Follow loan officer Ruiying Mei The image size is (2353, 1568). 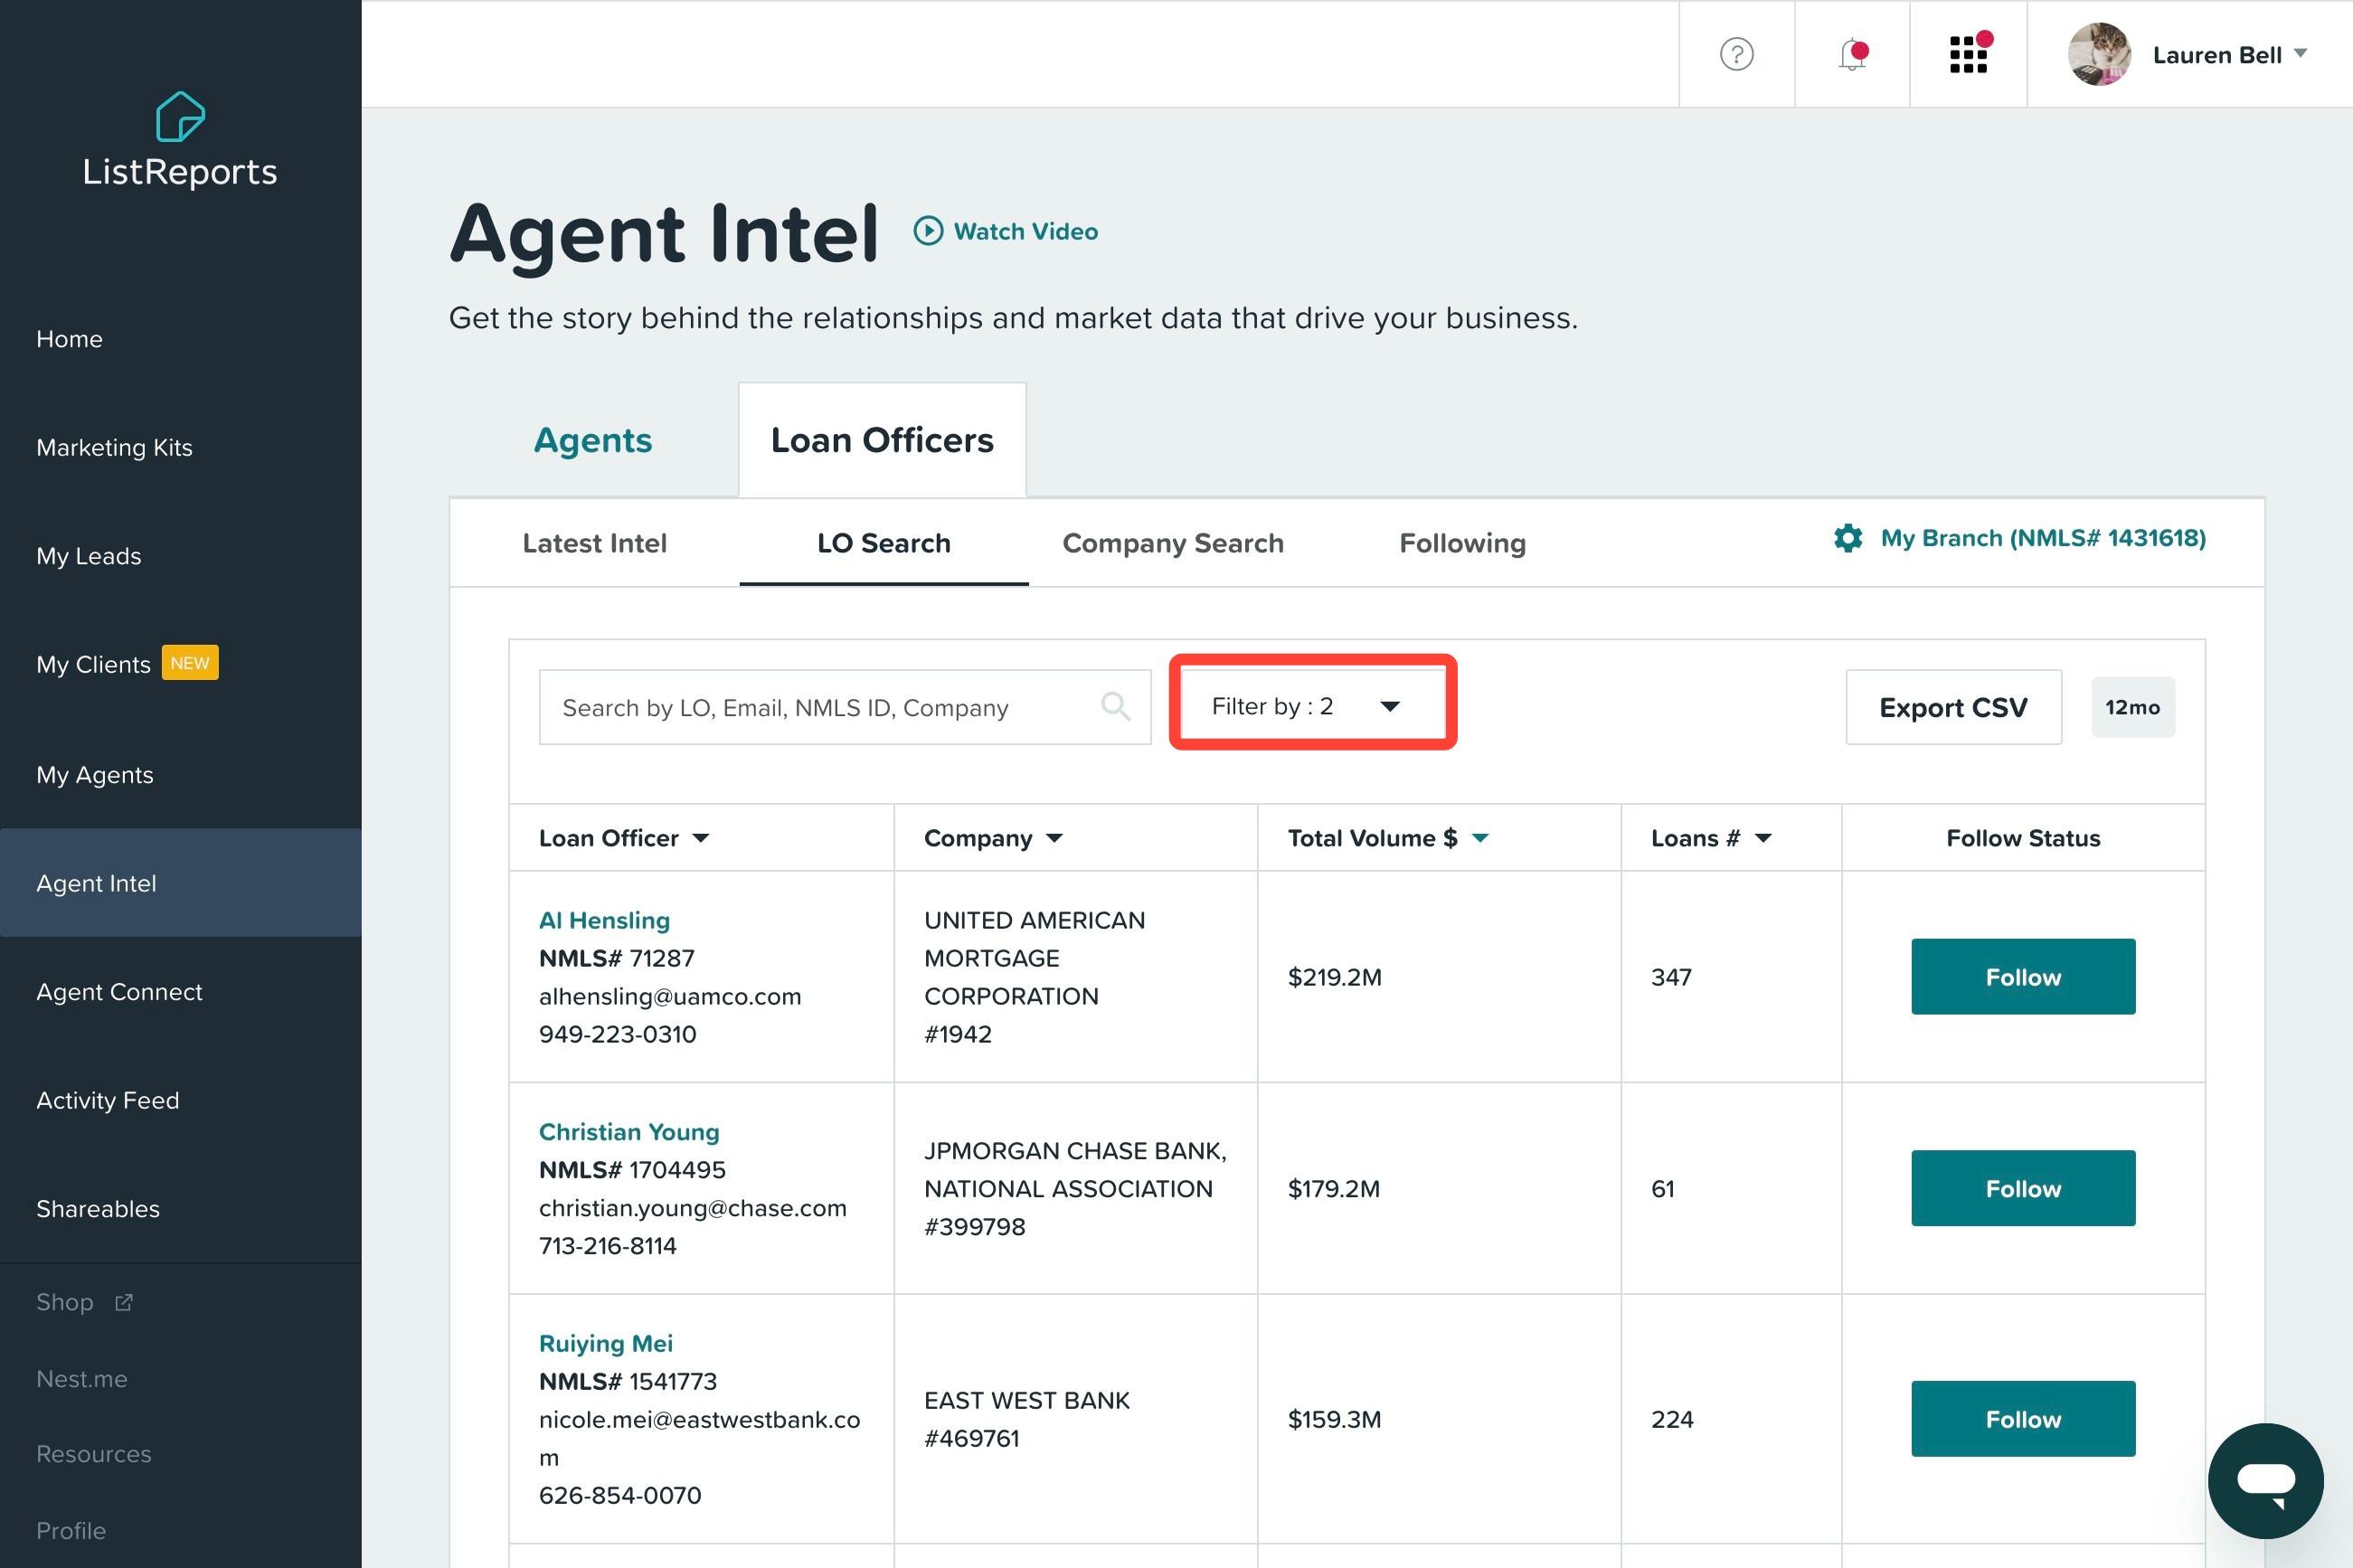2023,1419
